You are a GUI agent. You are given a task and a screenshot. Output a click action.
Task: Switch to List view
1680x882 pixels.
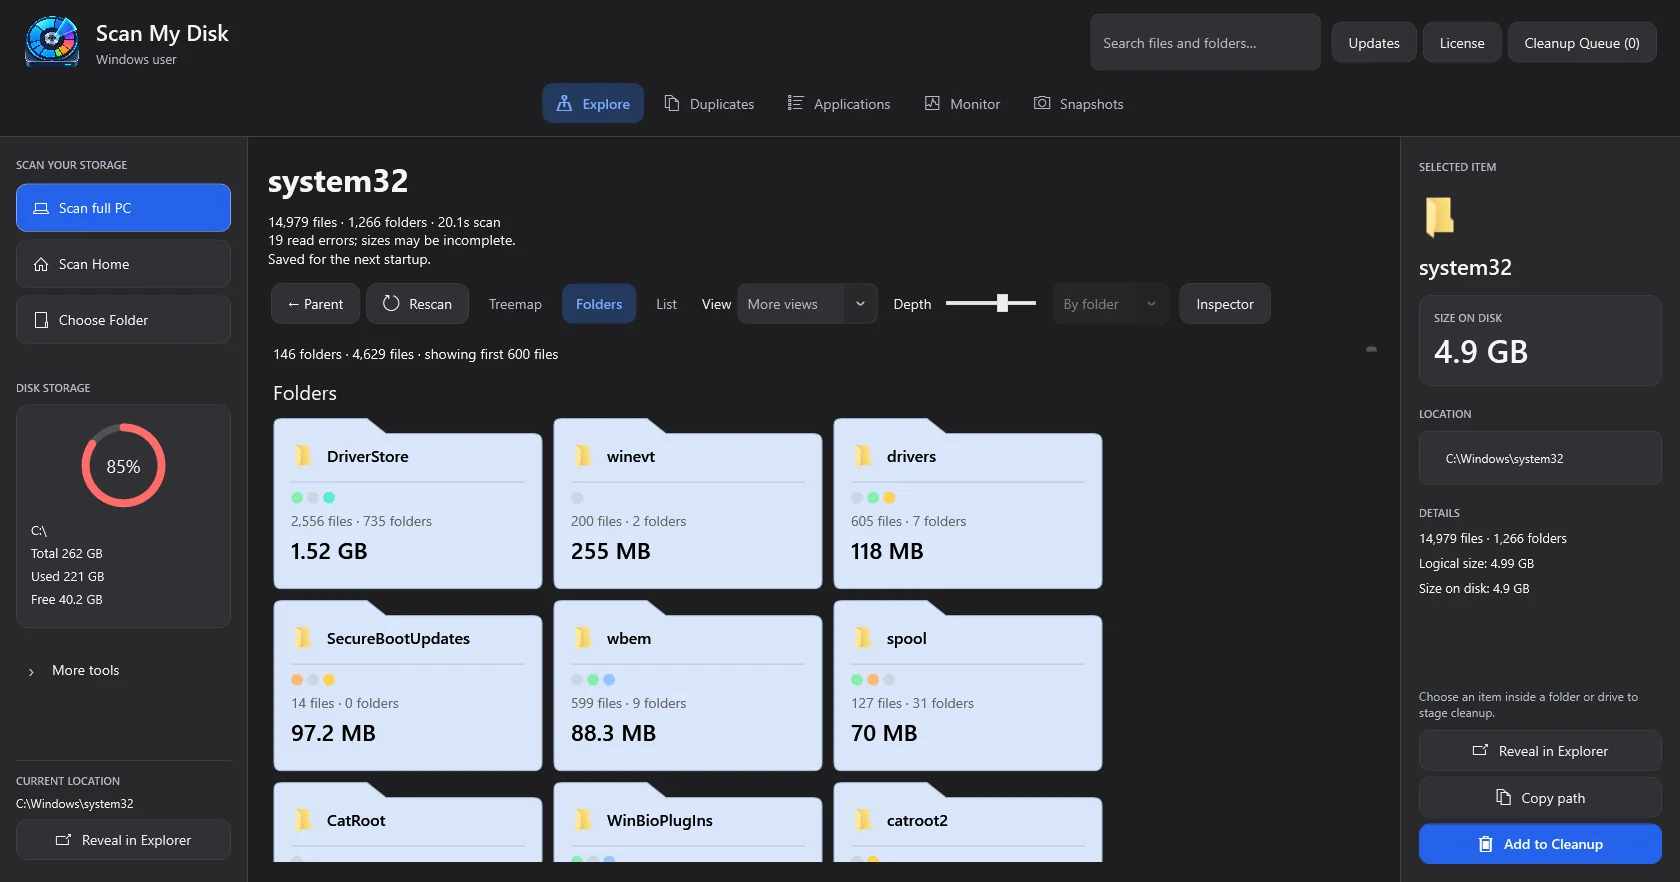pos(666,304)
